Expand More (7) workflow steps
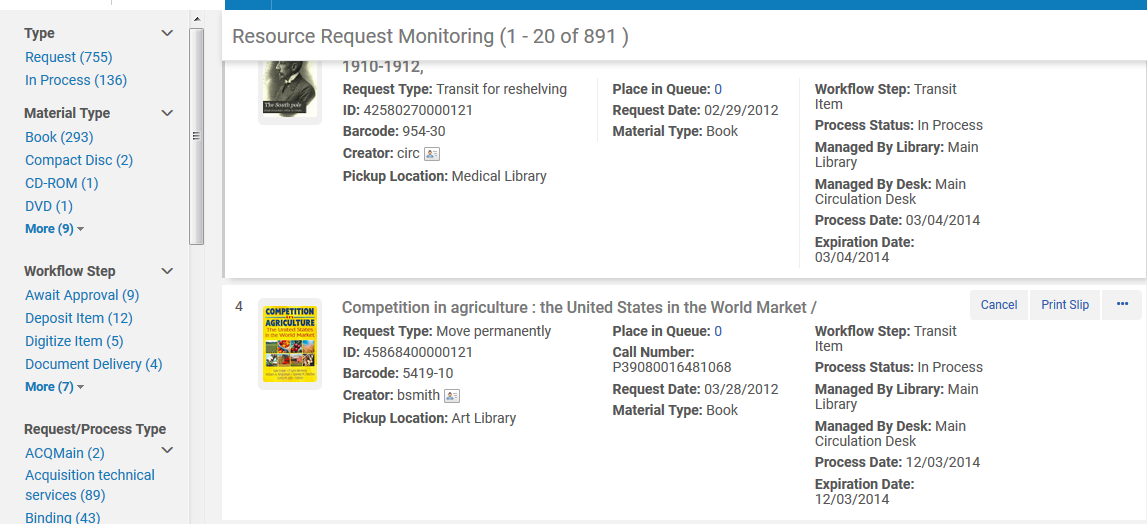The height and width of the screenshot is (524, 1147). 55,387
